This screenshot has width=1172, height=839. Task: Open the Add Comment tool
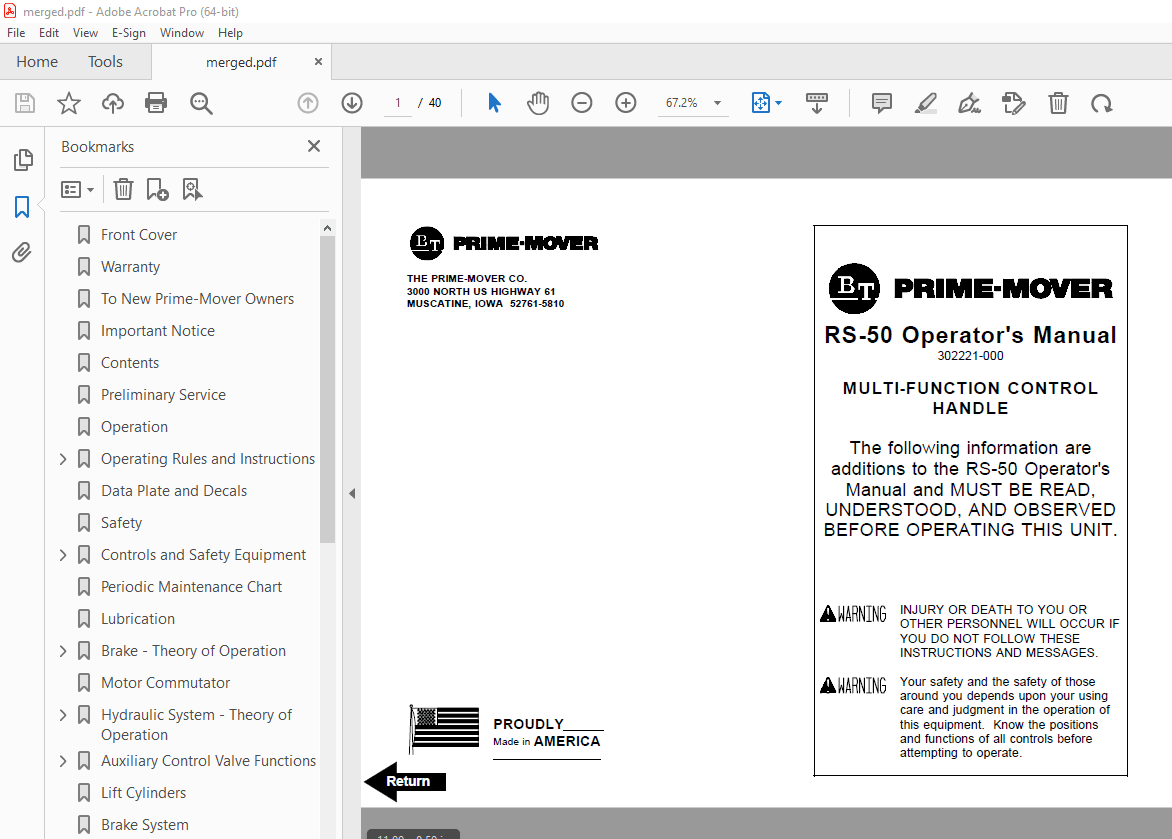[881, 103]
